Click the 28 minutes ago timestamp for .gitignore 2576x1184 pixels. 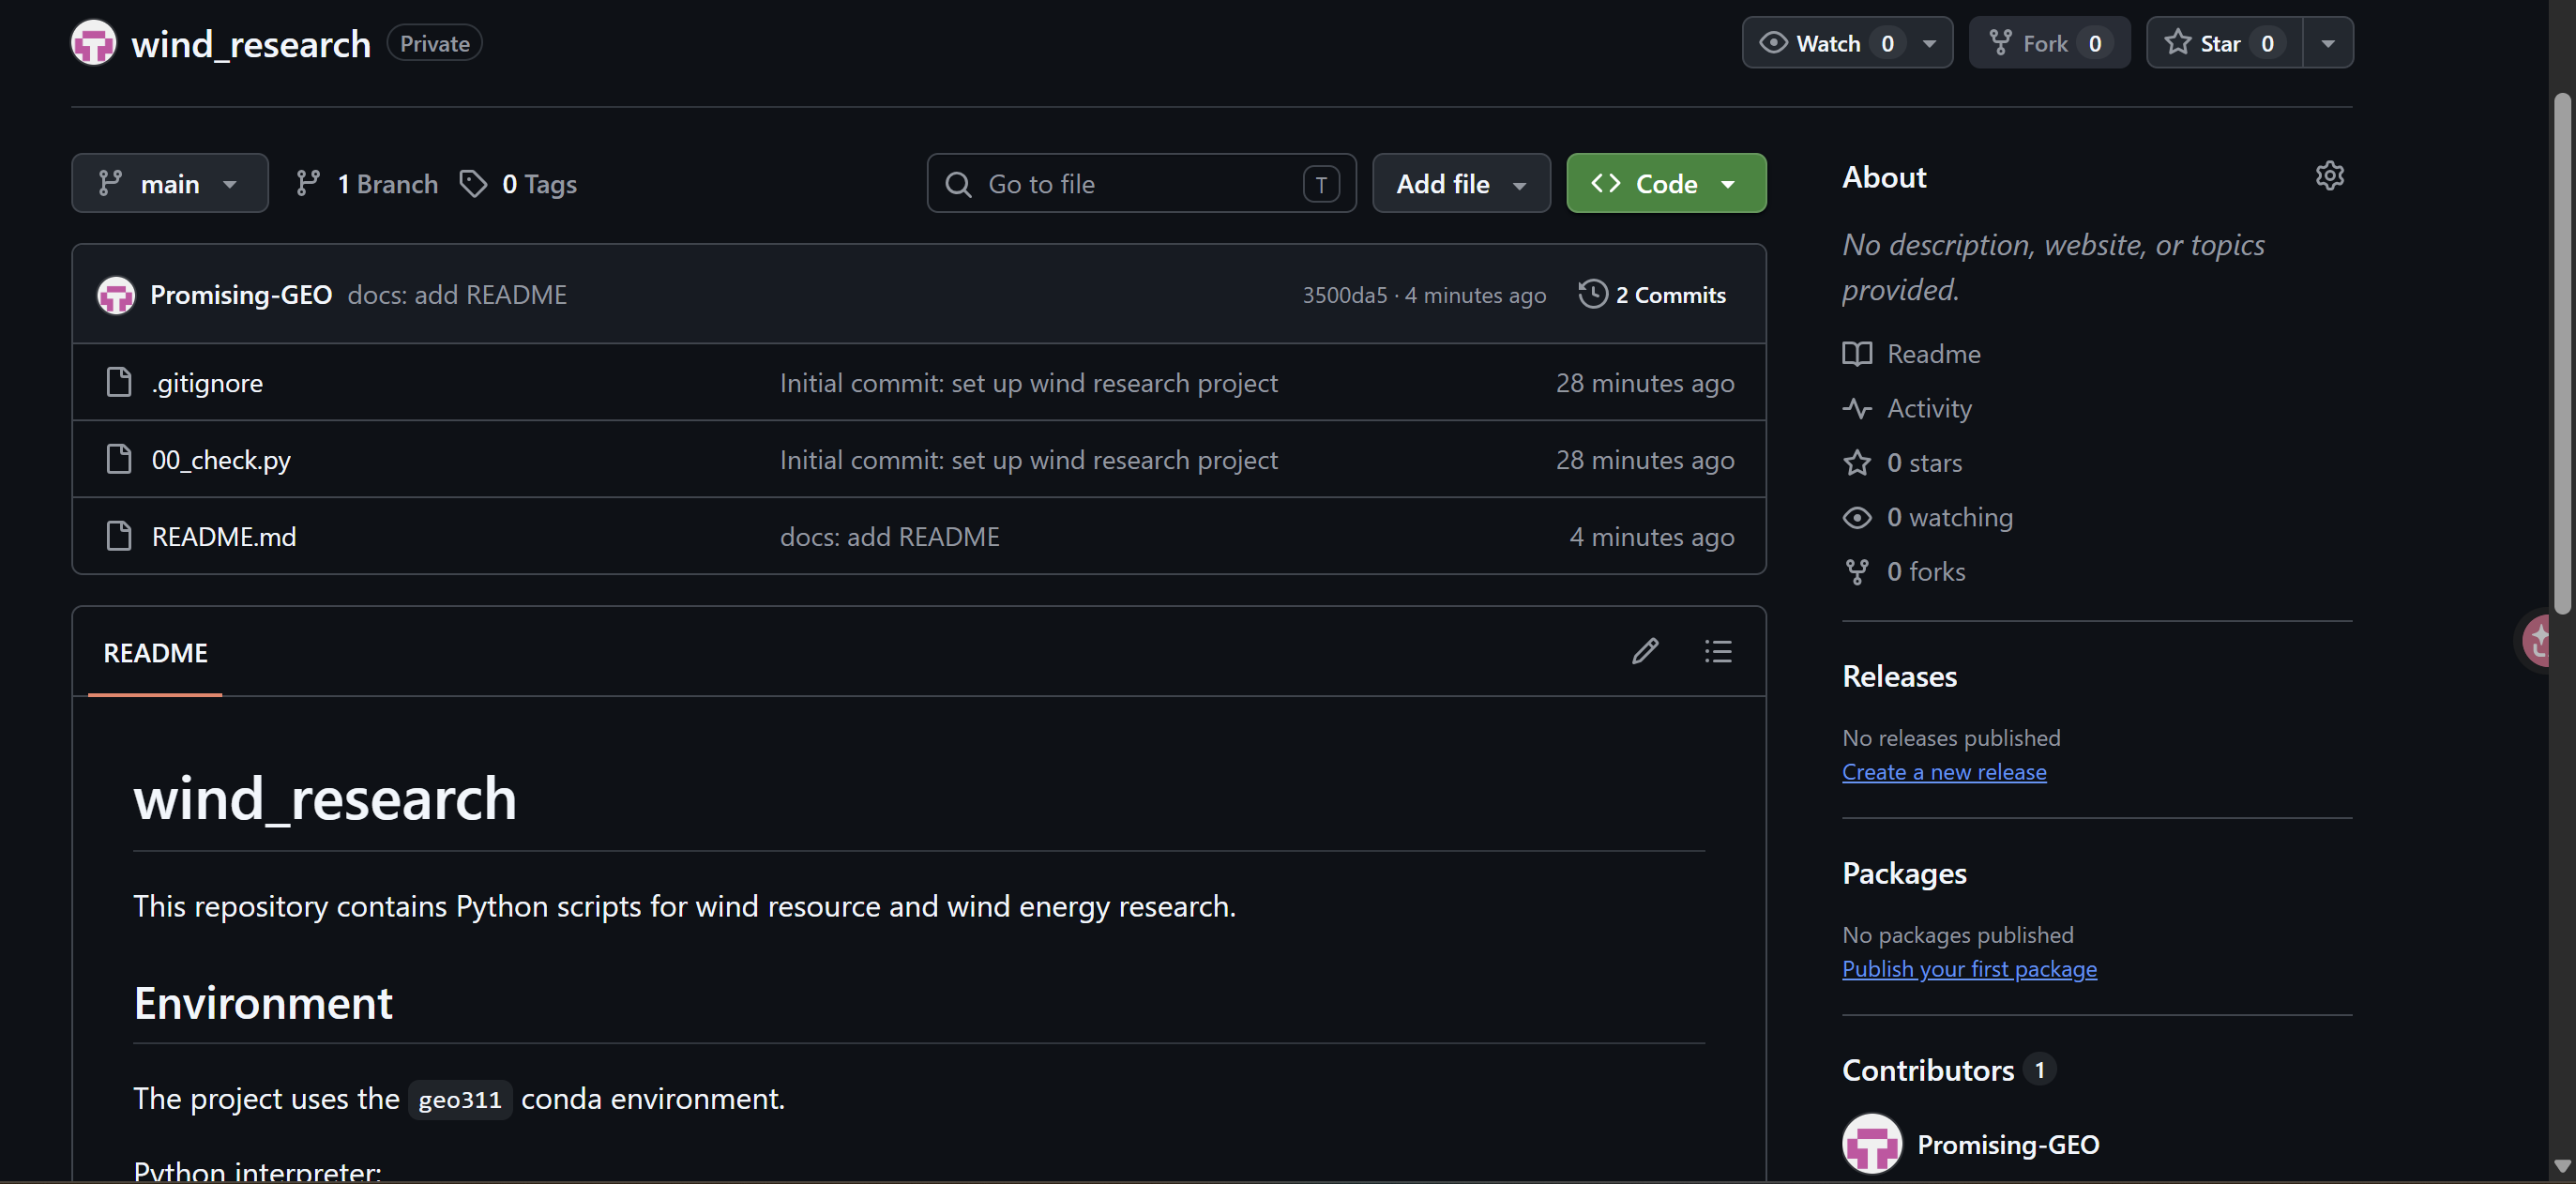pos(1645,382)
